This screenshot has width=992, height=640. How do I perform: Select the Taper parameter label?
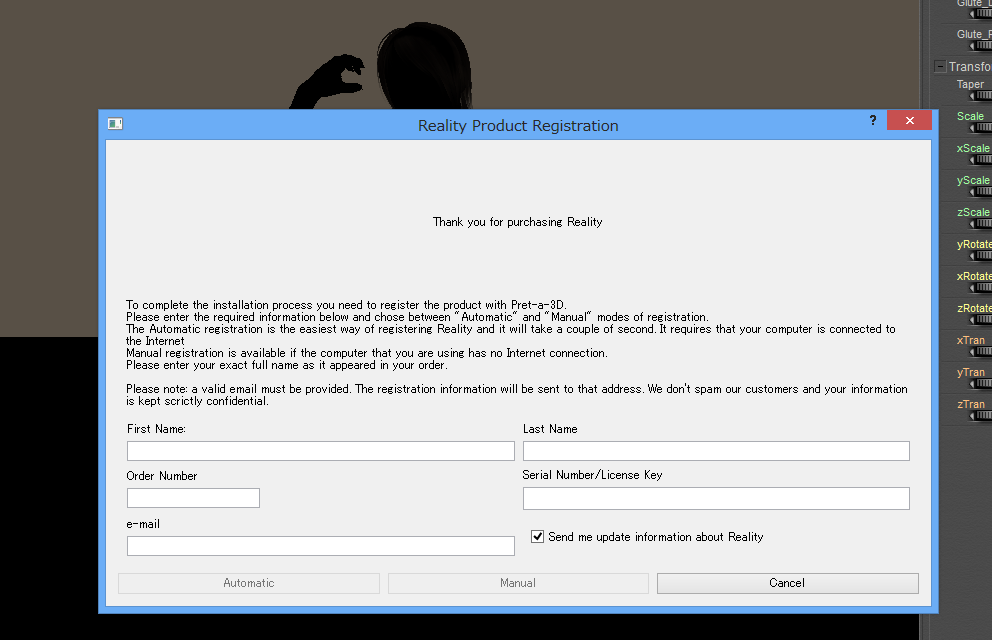tap(970, 84)
